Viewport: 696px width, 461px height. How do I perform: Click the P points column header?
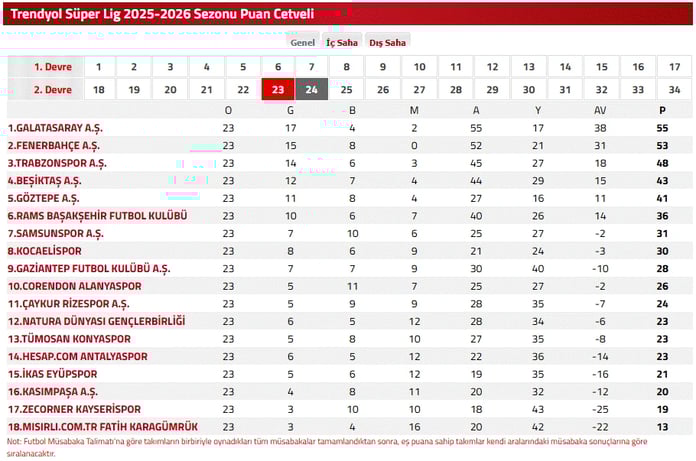coord(662,110)
